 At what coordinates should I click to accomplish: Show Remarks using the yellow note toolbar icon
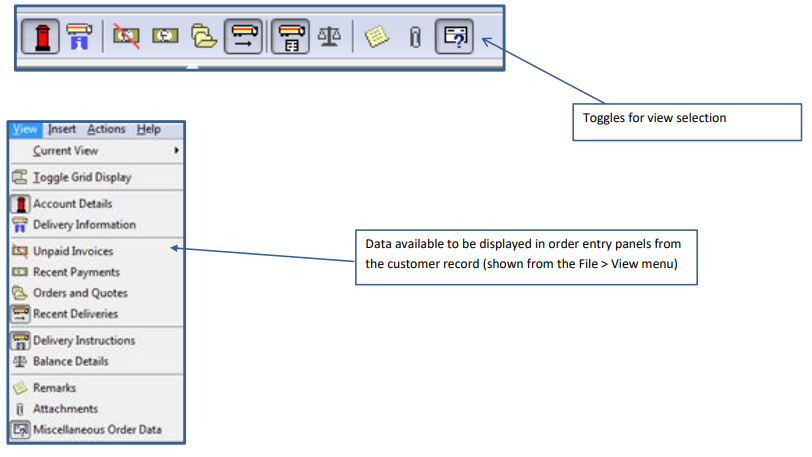pyautogui.click(x=376, y=37)
